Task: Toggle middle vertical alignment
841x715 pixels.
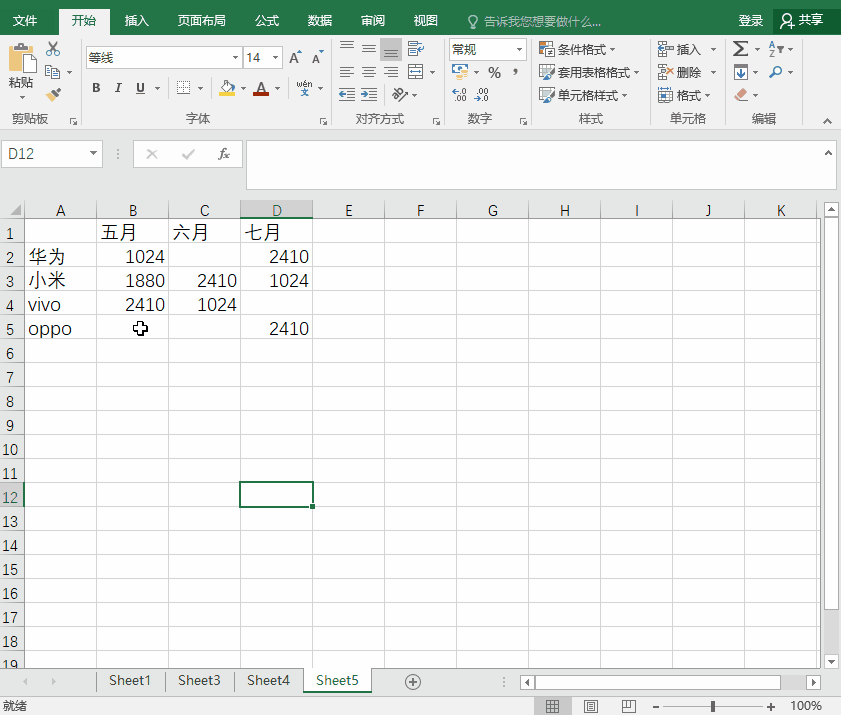Action: (x=369, y=49)
